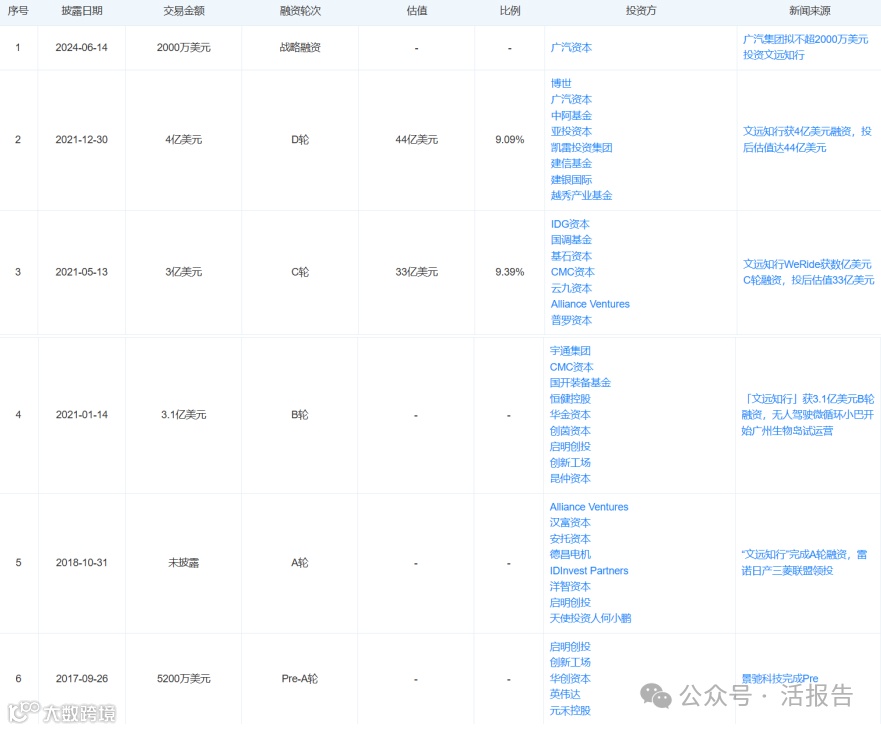The height and width of the screenshot is (730, 881).
Task: Click the 宇通集团 investor link
Action: [x=570, y=351]
